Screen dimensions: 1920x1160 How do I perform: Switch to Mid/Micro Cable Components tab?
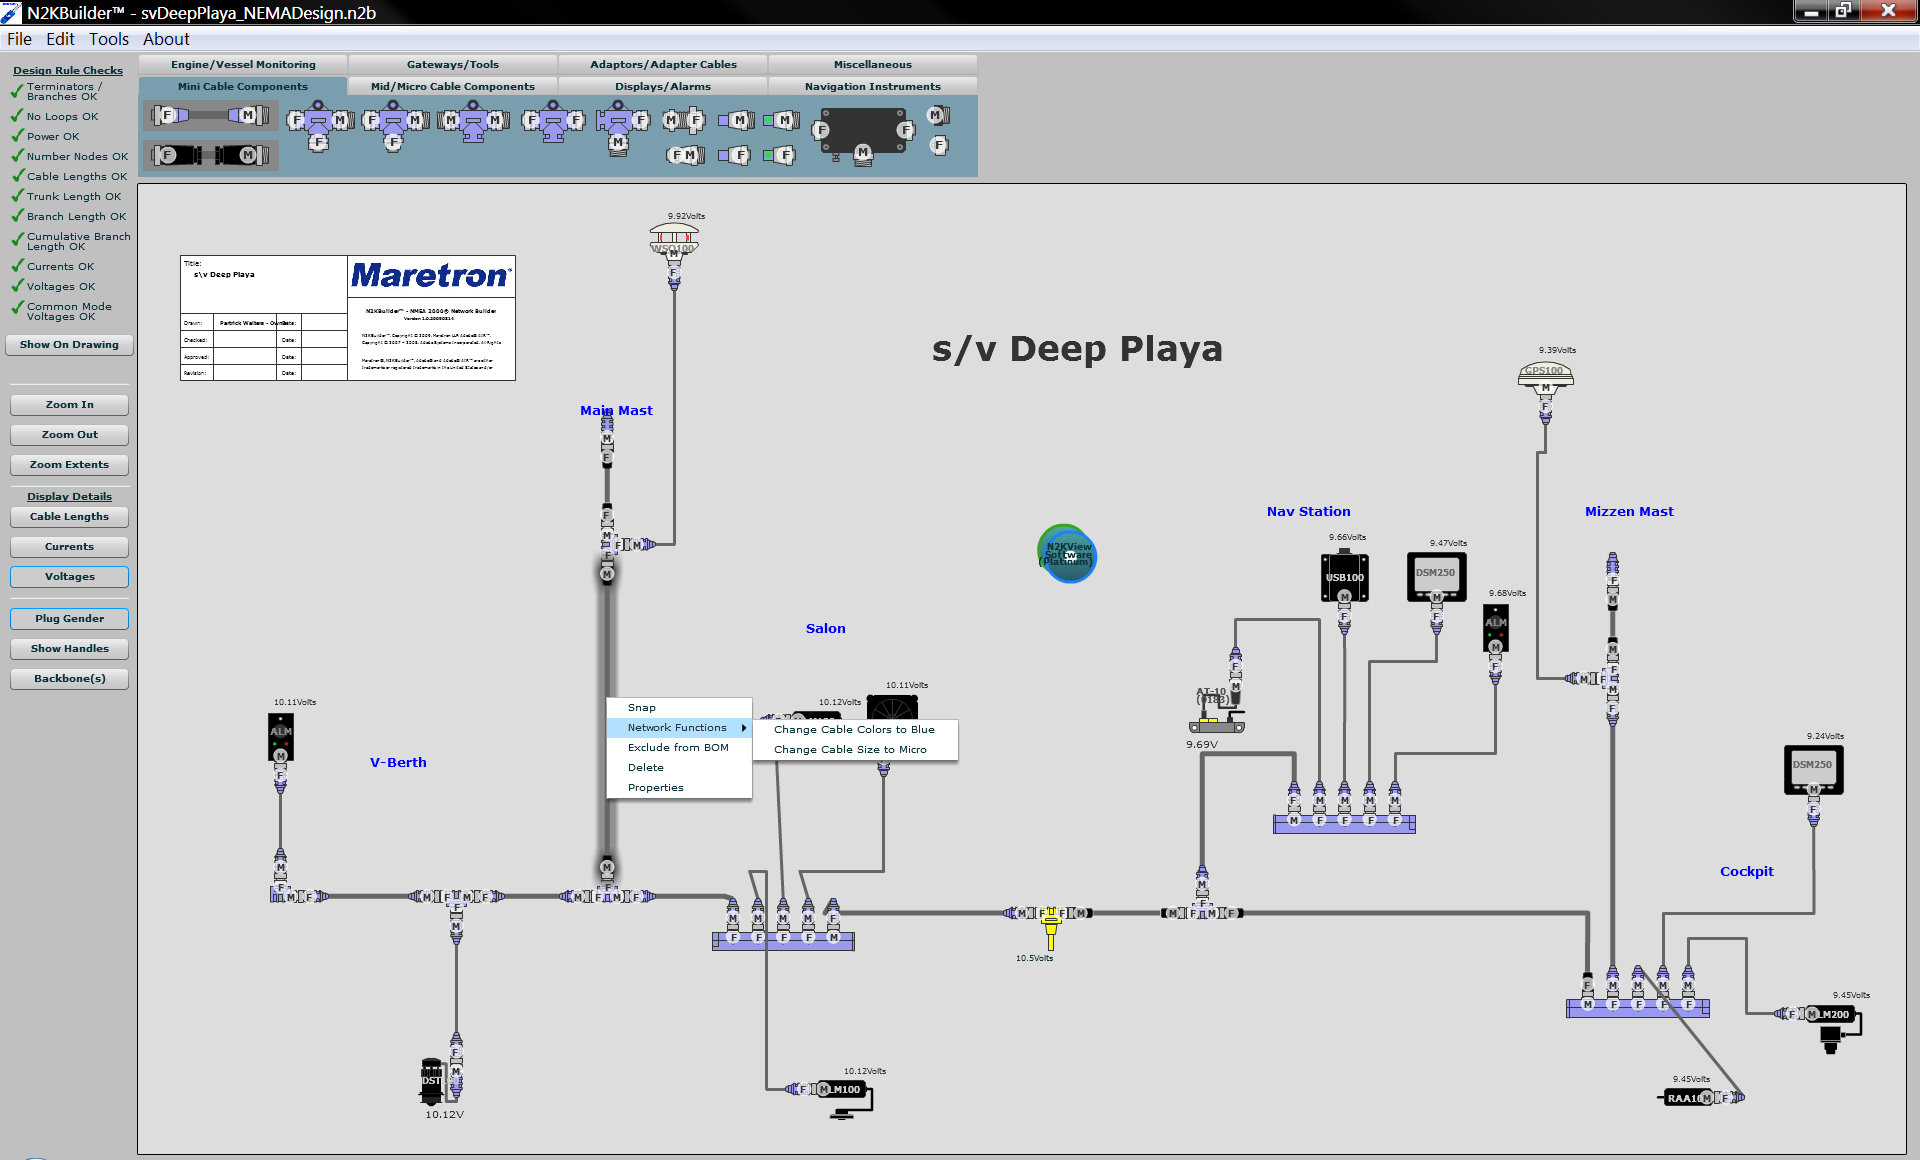[453, 87]
